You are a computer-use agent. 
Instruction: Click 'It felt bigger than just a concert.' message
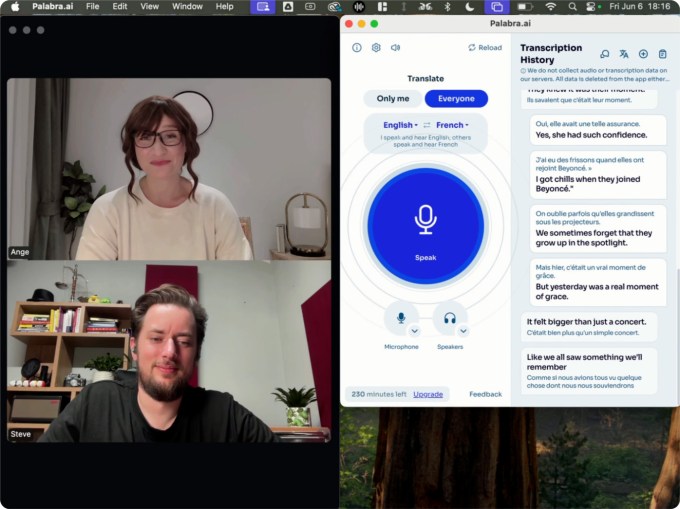[x=589, y=326]
